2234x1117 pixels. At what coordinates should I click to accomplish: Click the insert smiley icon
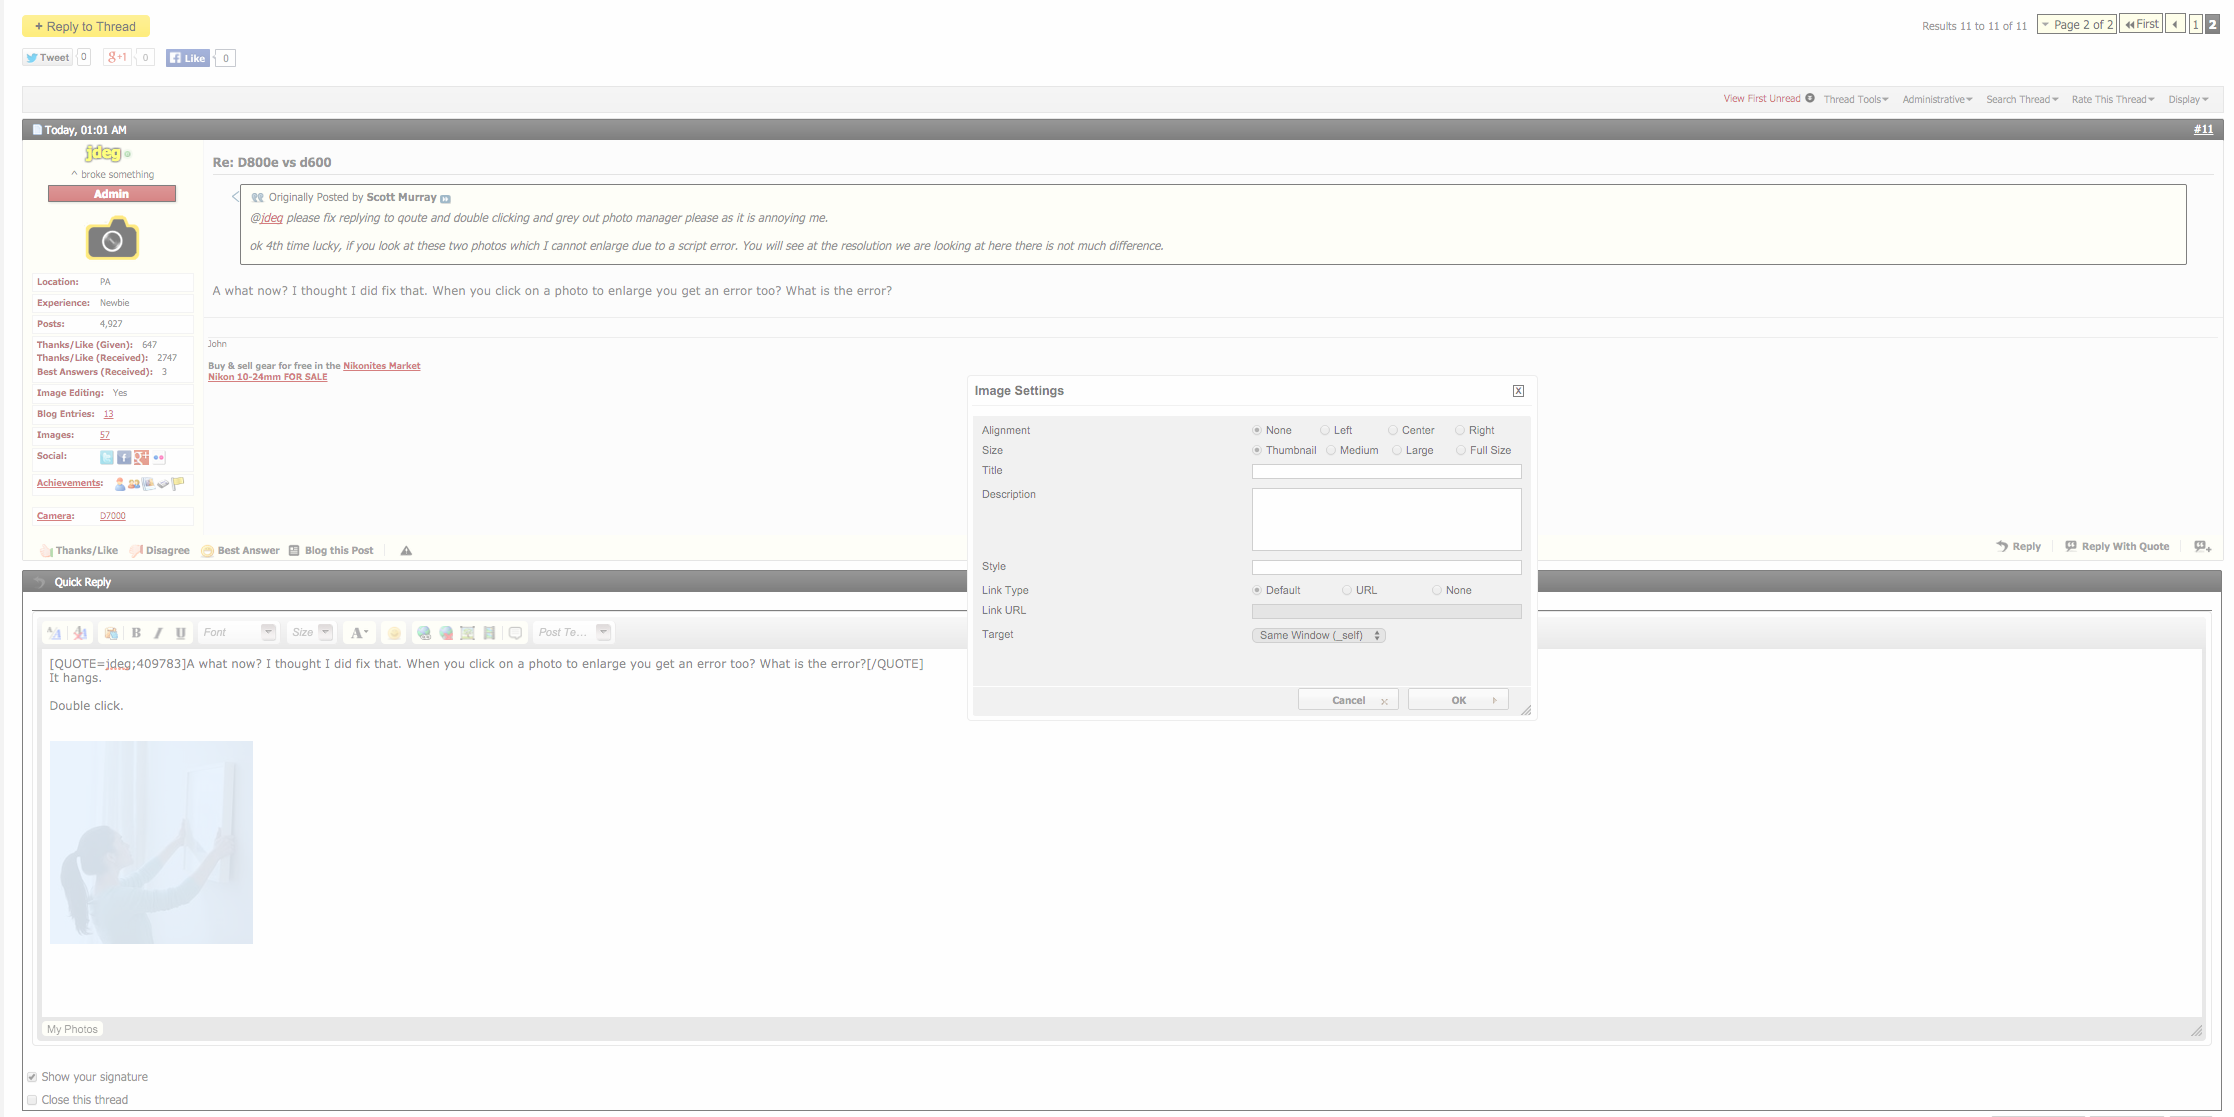pyautogui.click(x=394, y=633)
